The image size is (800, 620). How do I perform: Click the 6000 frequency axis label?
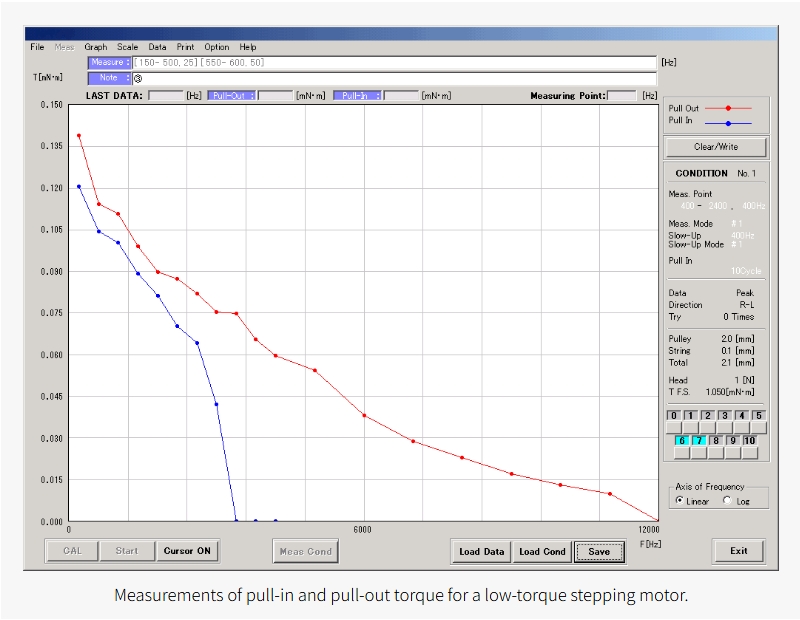362,530
